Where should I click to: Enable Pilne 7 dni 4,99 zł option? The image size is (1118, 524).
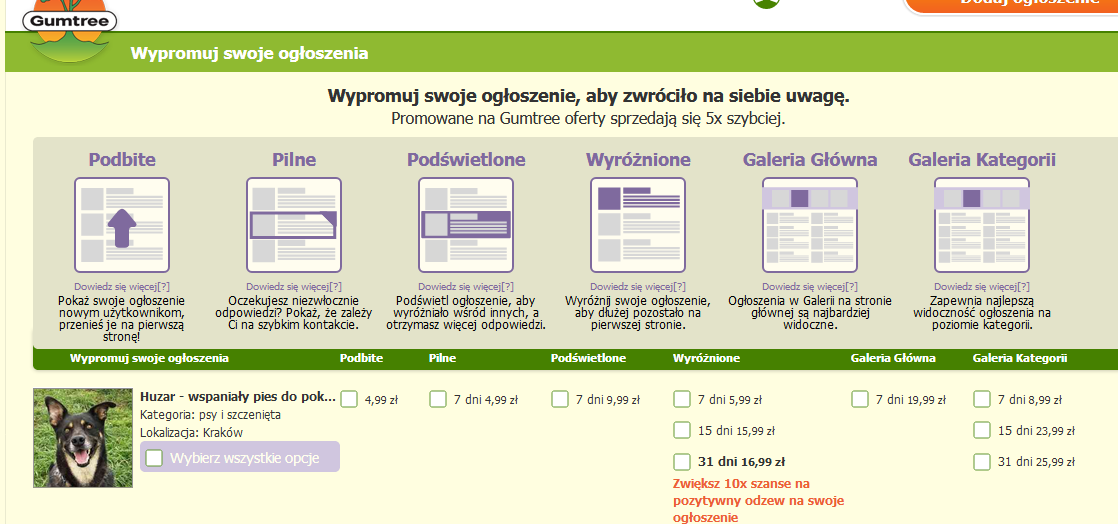pyautogui.click(x=438, y=399)
